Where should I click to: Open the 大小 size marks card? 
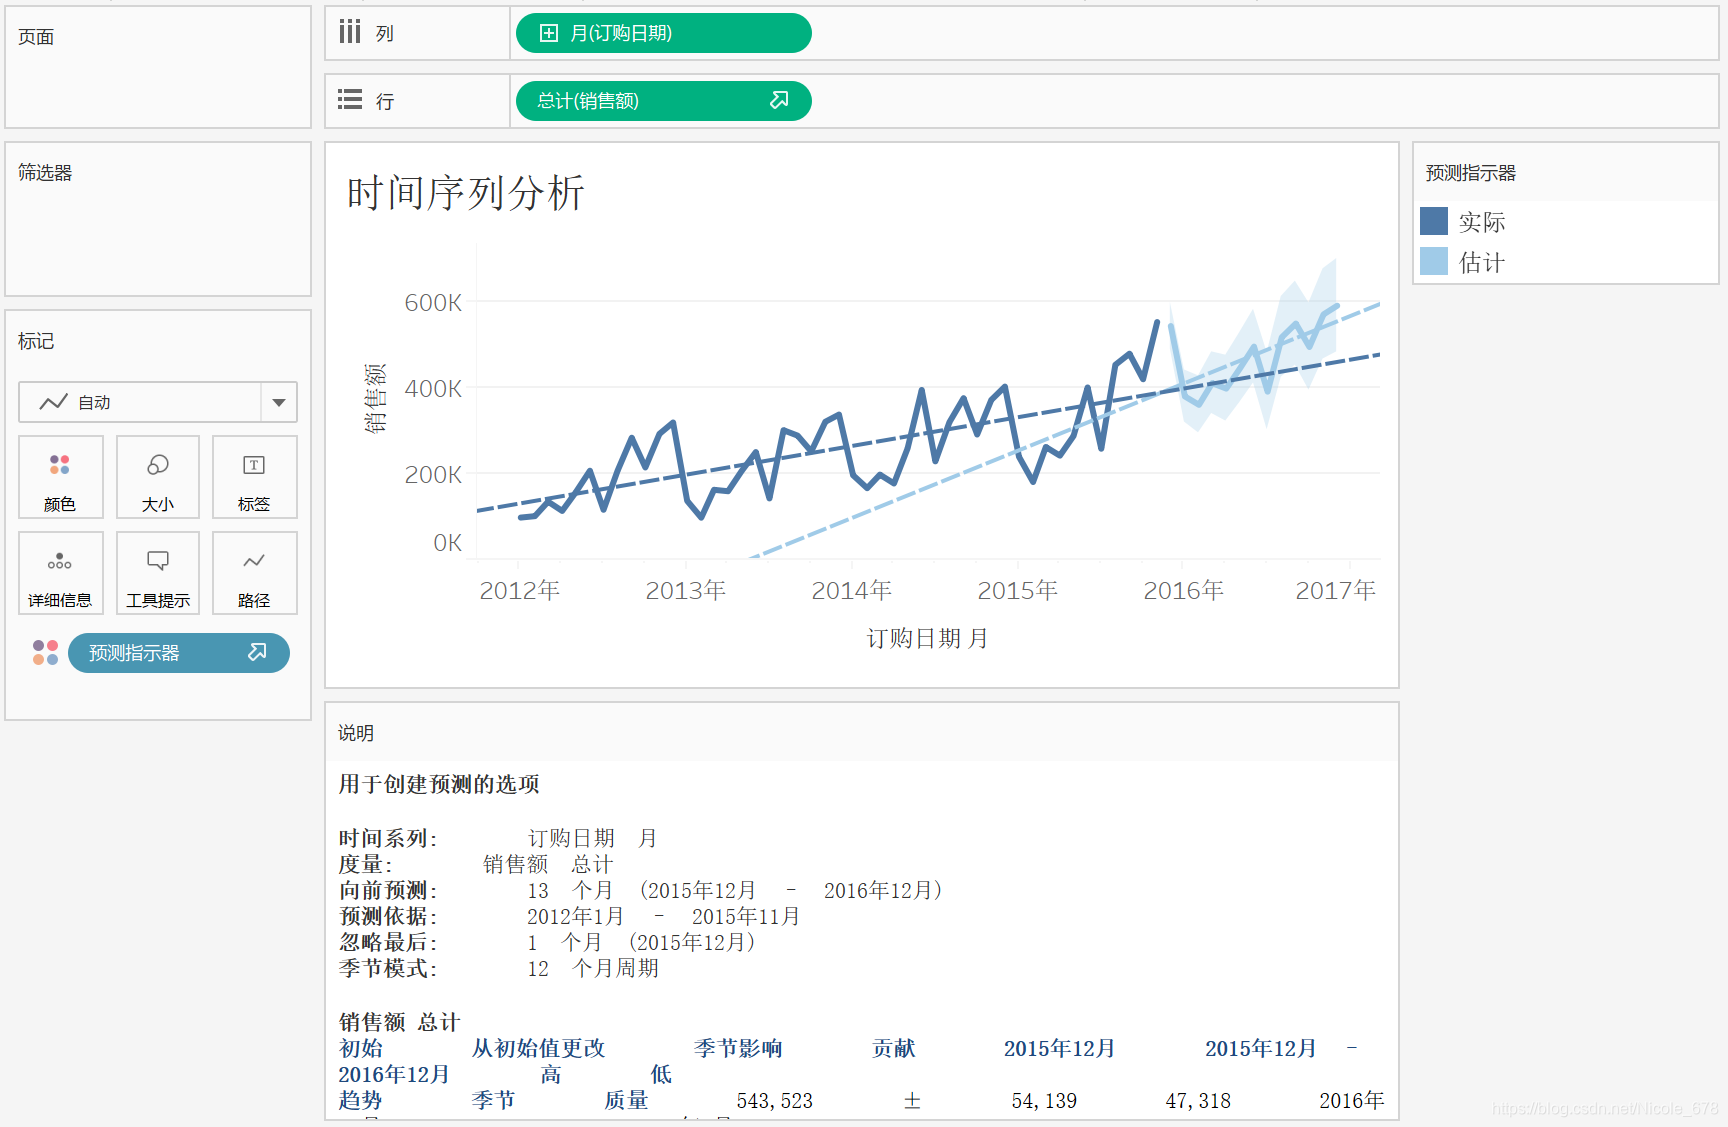(x=158, y=477)
